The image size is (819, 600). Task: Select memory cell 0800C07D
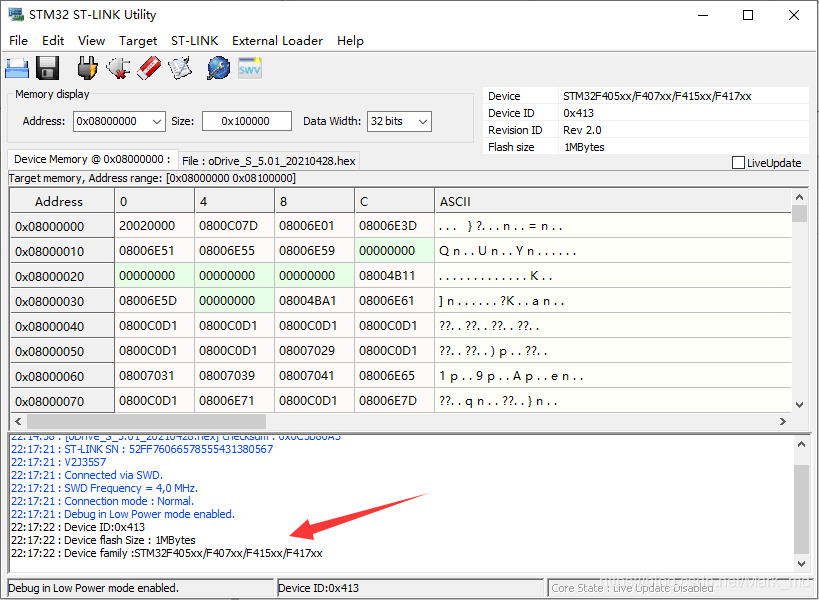228,226
